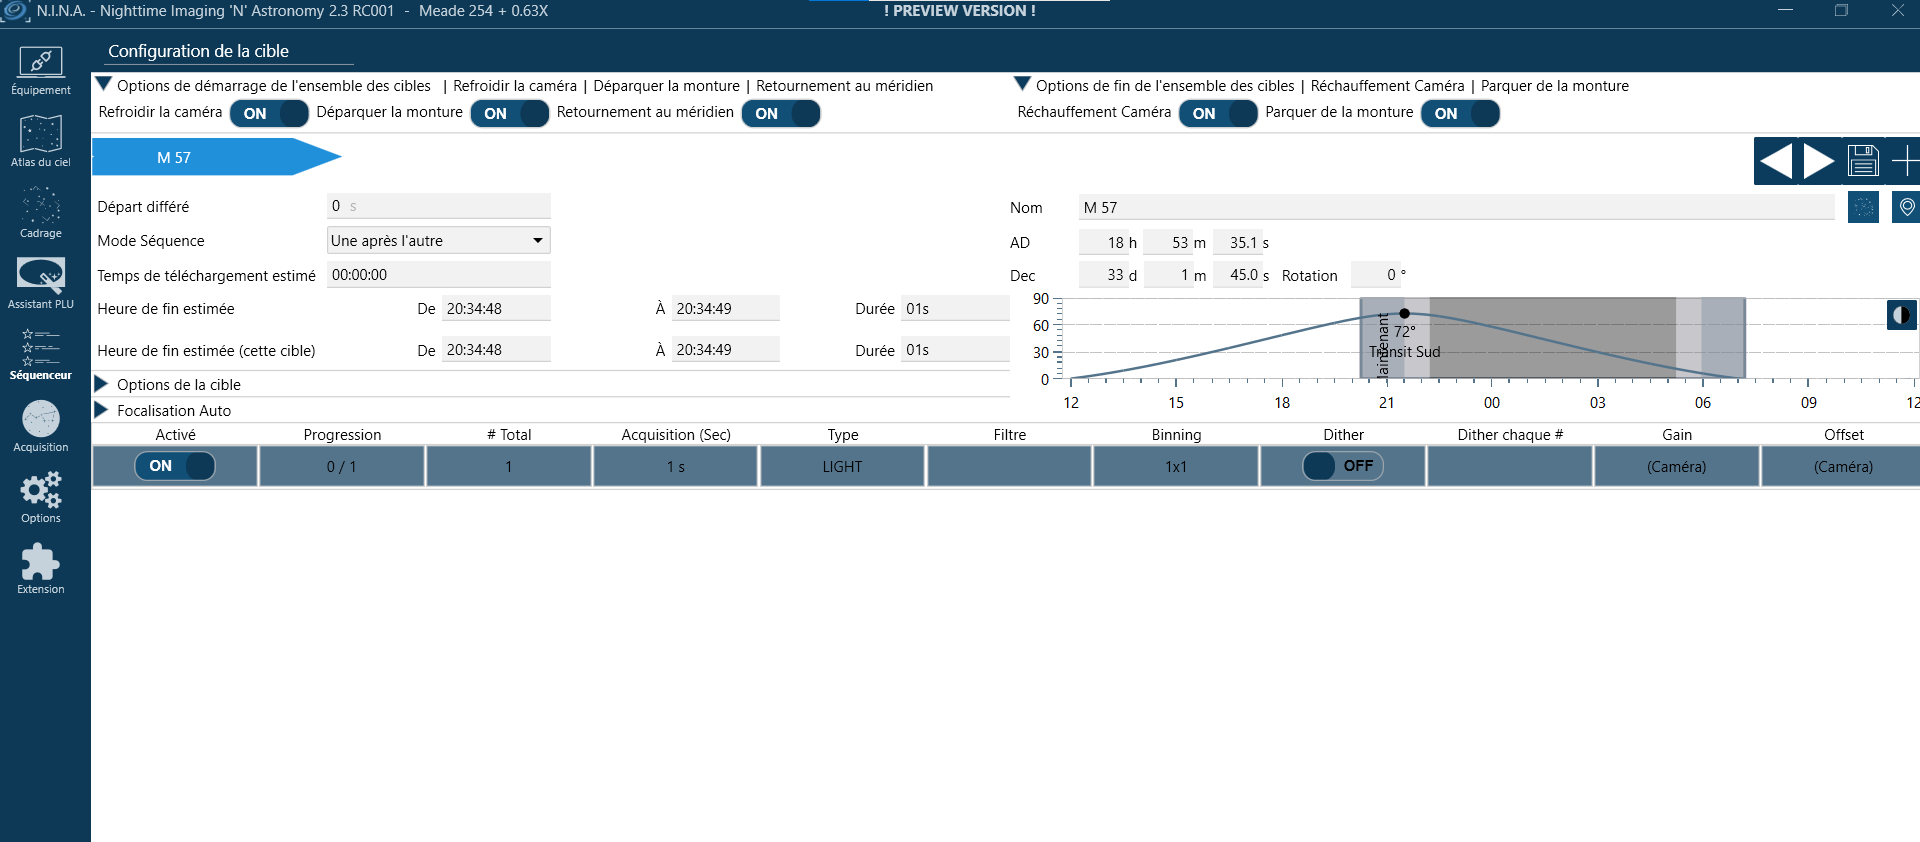Screen dimensions: 1920x842
Task: Click the Configuration de la cible heading
Action: point(198,51)
